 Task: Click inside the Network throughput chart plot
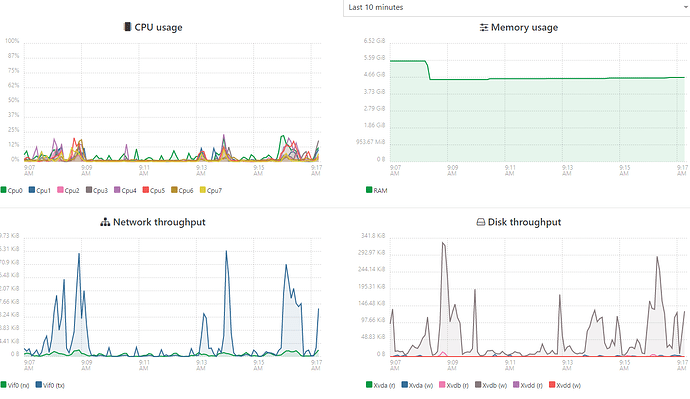tap(172, 297)
